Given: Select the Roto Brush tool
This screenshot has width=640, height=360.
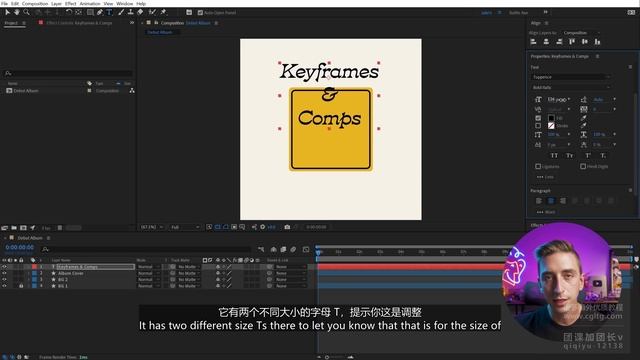Looking at the screenshot, I should [x=152, y=12].
